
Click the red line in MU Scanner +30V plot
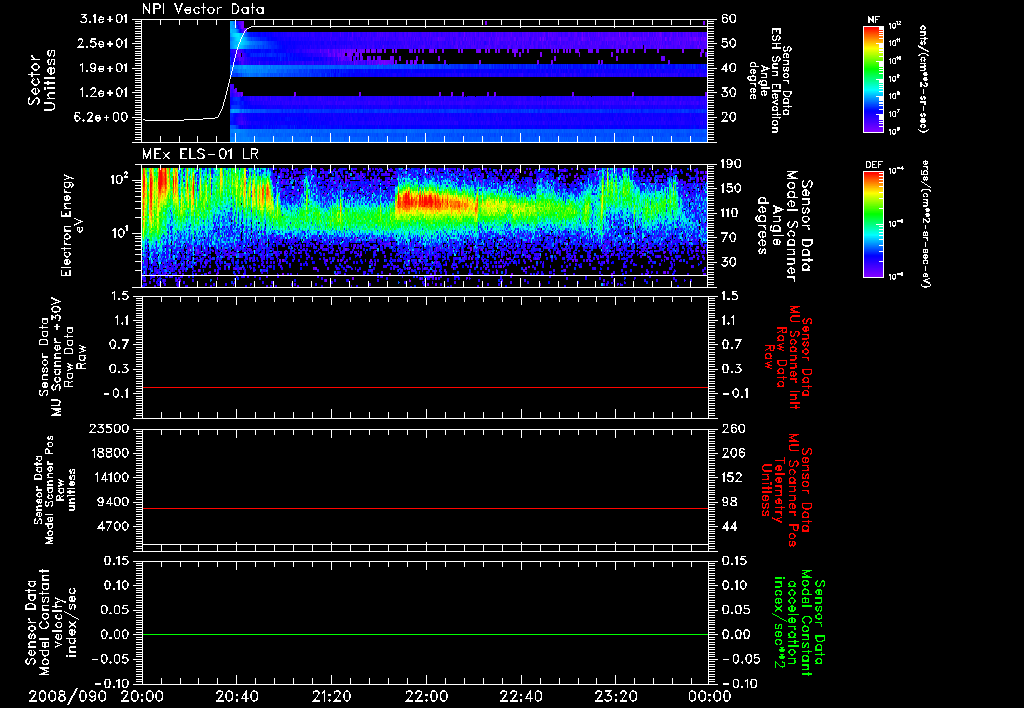click(x=425, y=388)
